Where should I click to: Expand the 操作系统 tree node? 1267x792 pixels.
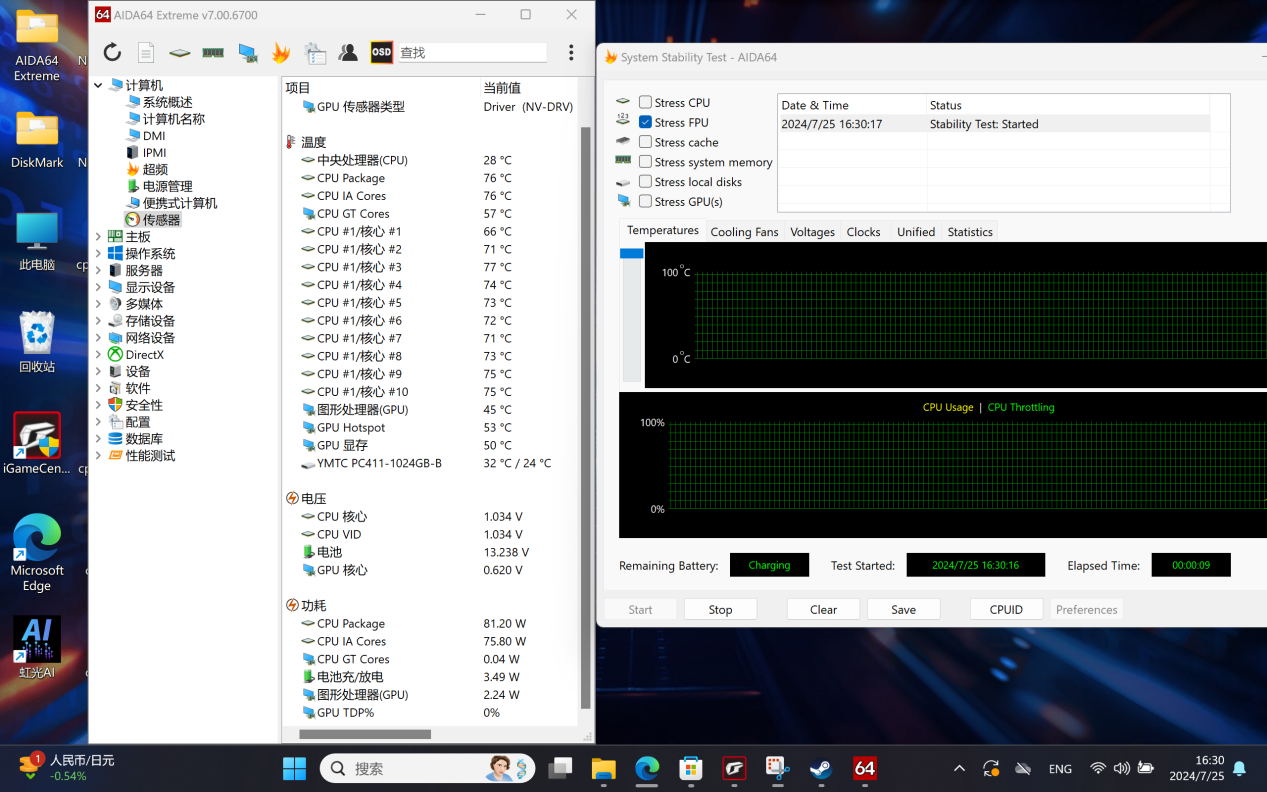click(98, 254)
